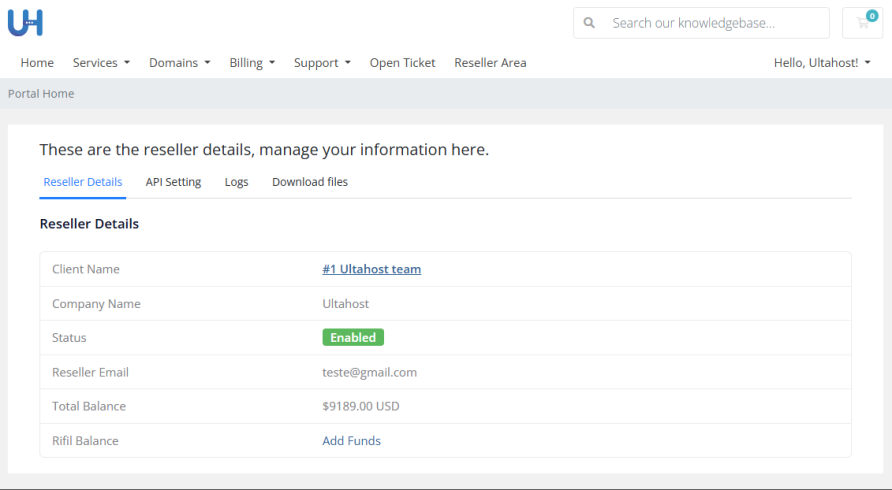Open the Reseller Area page
The height and width of the screenshot is (490, 892).
[x=490, y=62]
